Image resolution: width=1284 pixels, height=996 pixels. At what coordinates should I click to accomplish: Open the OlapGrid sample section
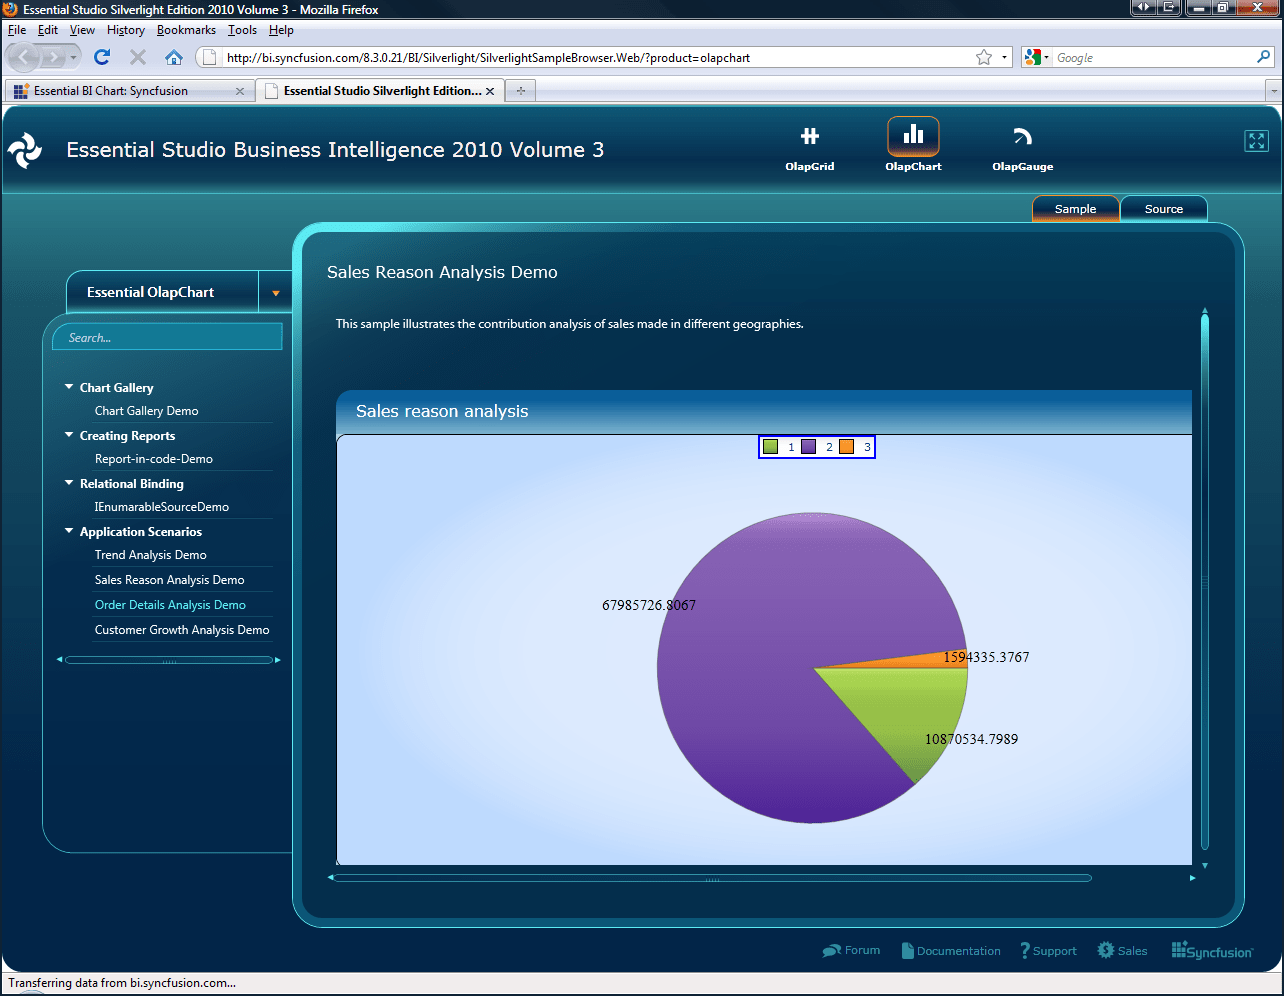click(809, 143)
